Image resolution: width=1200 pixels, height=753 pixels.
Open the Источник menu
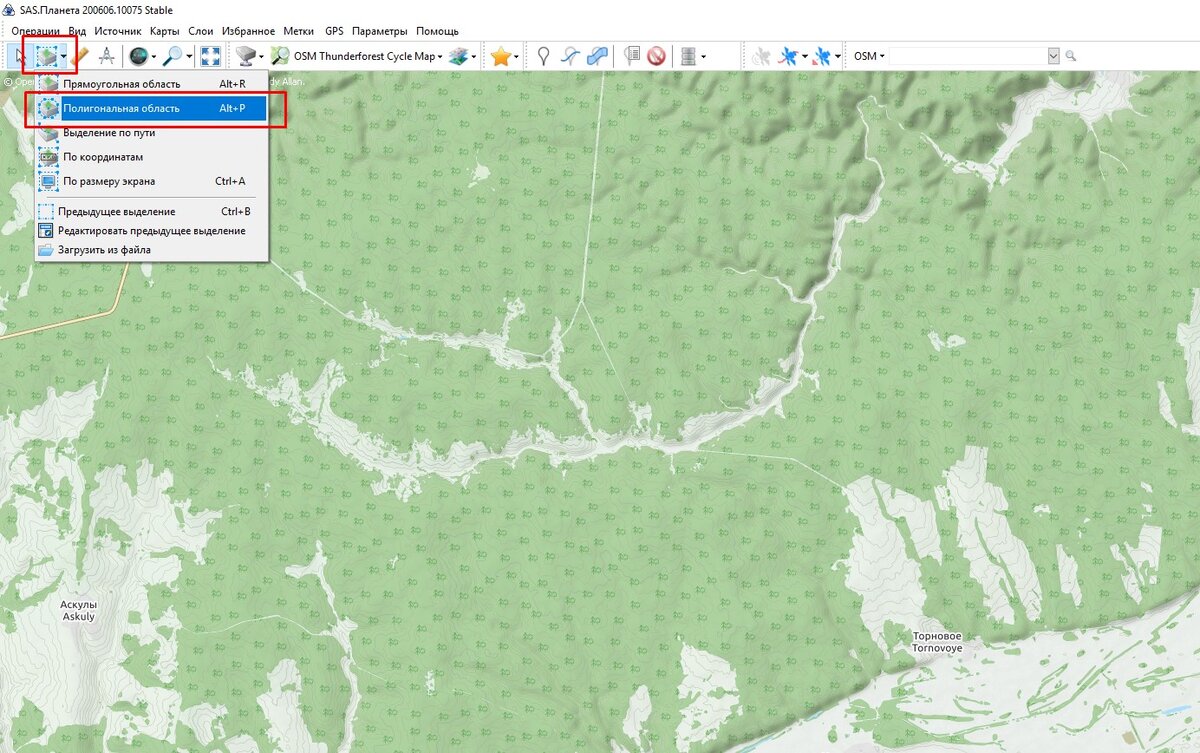[118, 31]
